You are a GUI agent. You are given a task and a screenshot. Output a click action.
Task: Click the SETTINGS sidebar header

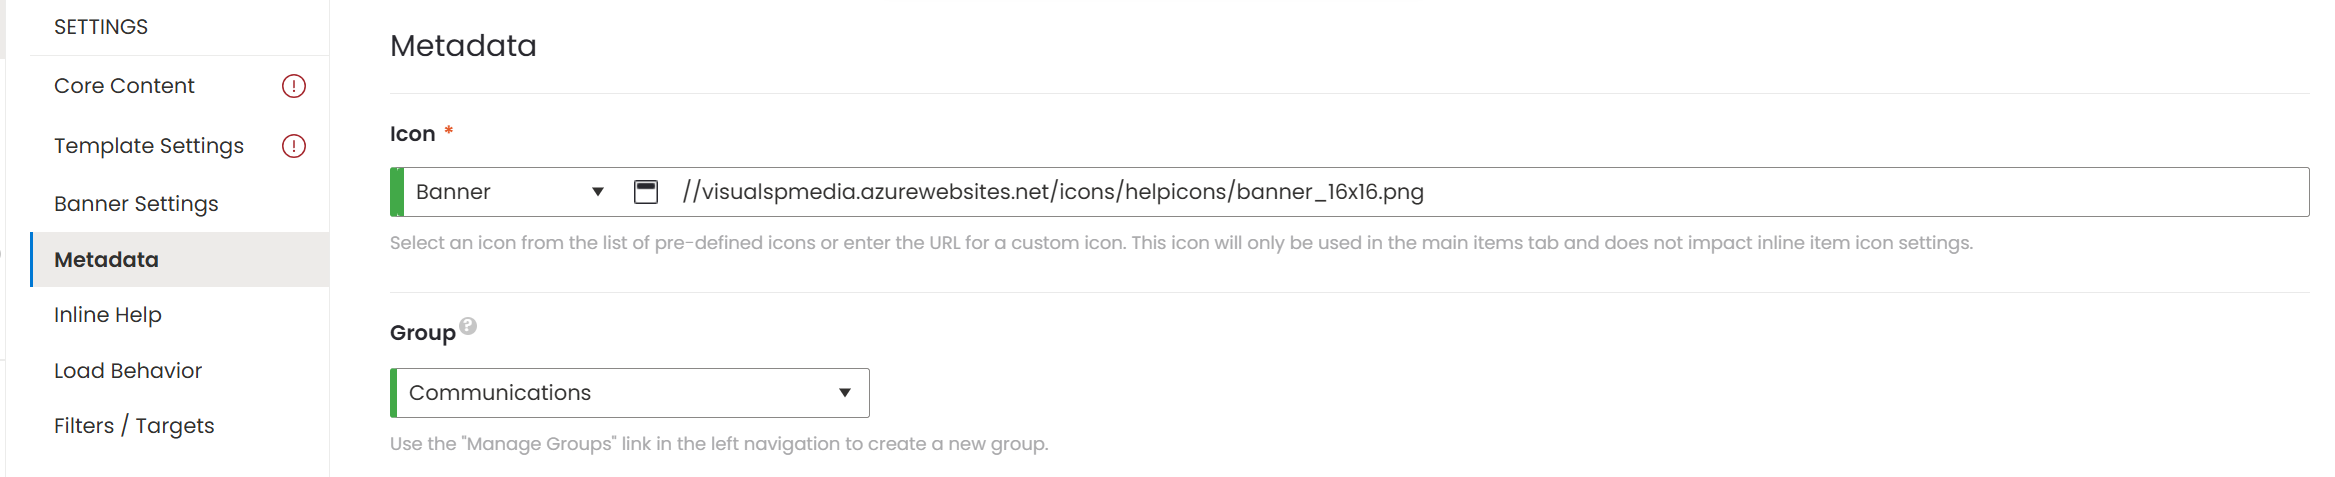(101, 27)
